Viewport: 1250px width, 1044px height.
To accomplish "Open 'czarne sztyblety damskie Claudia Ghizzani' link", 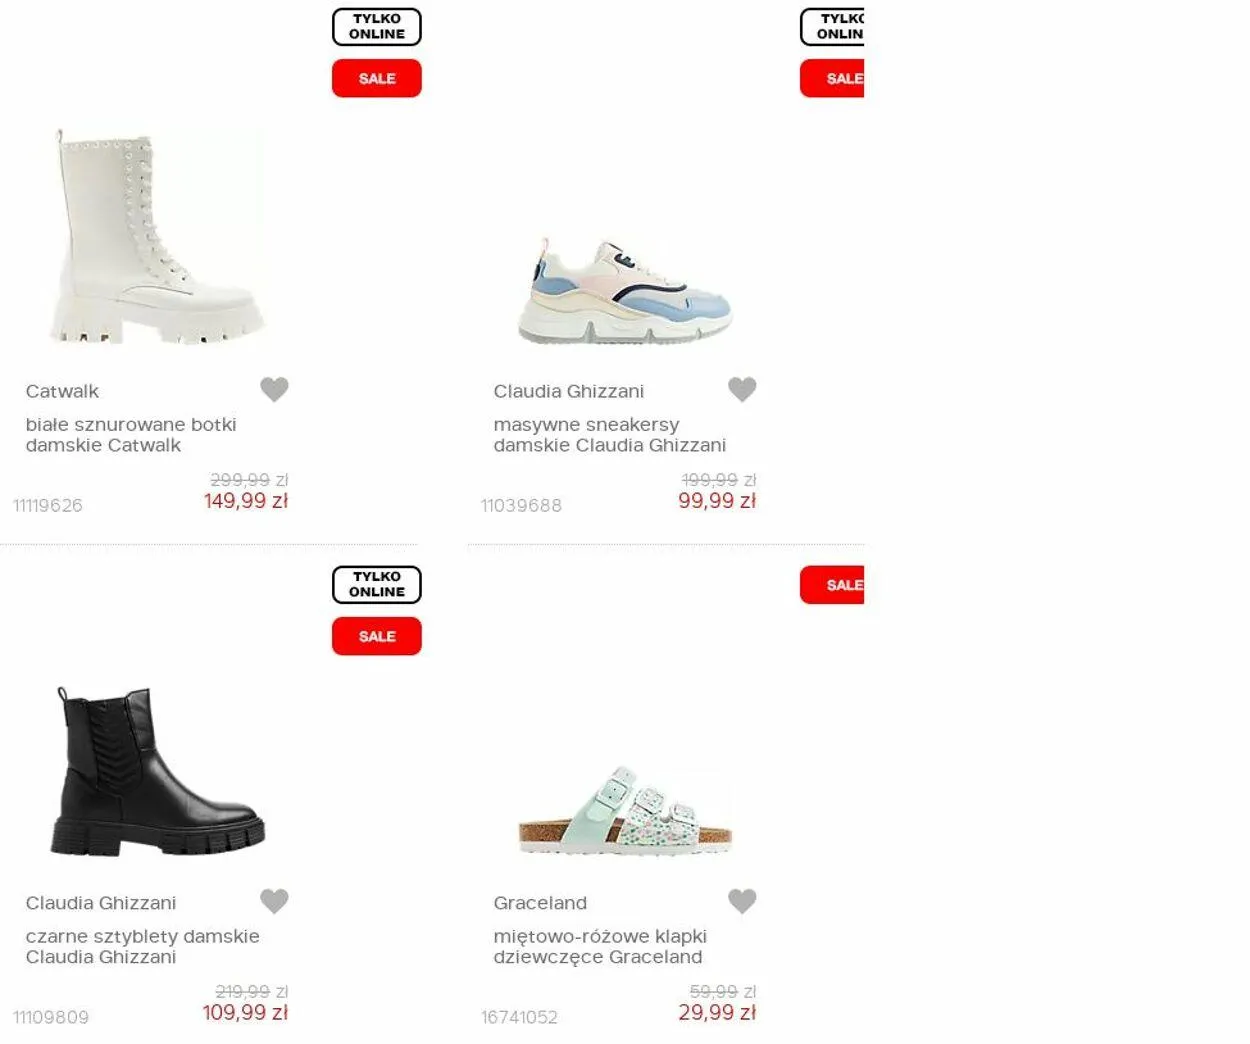I will pyautogui.click(x=143, y=947).
